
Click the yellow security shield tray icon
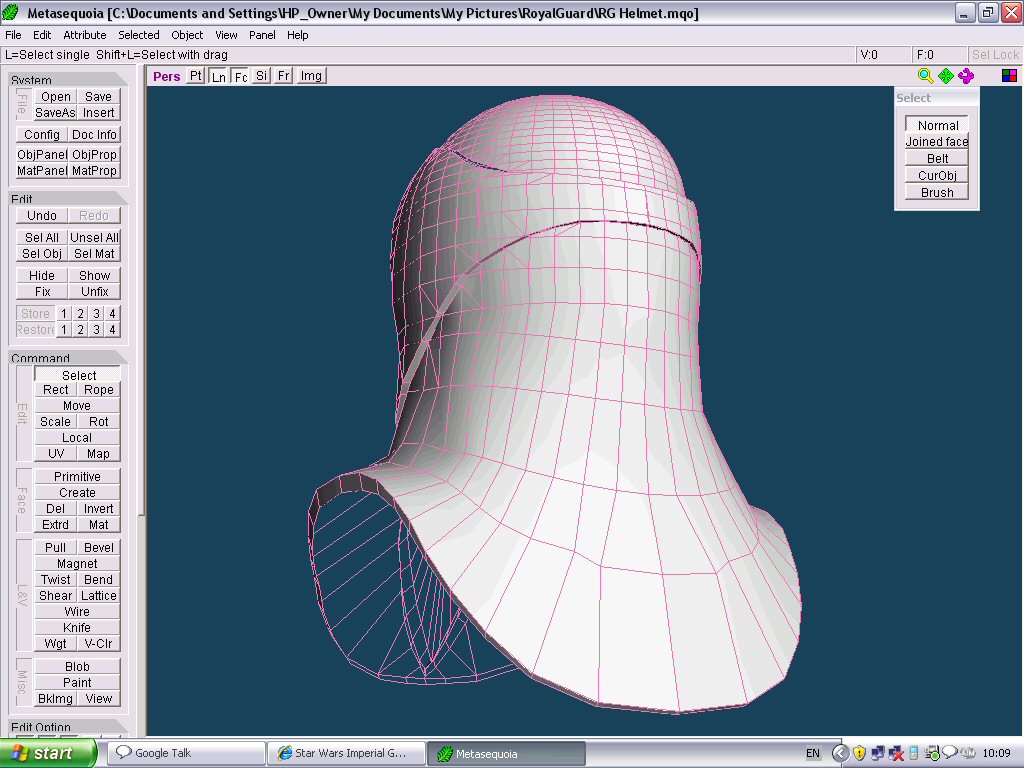tap(859, 753)
